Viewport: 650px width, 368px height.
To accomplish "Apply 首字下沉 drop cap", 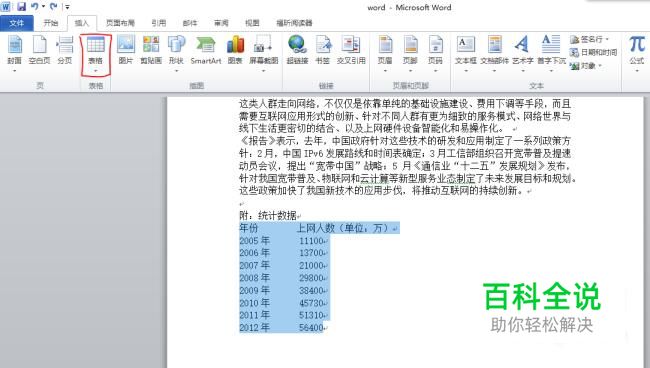I will click(551, 53).
